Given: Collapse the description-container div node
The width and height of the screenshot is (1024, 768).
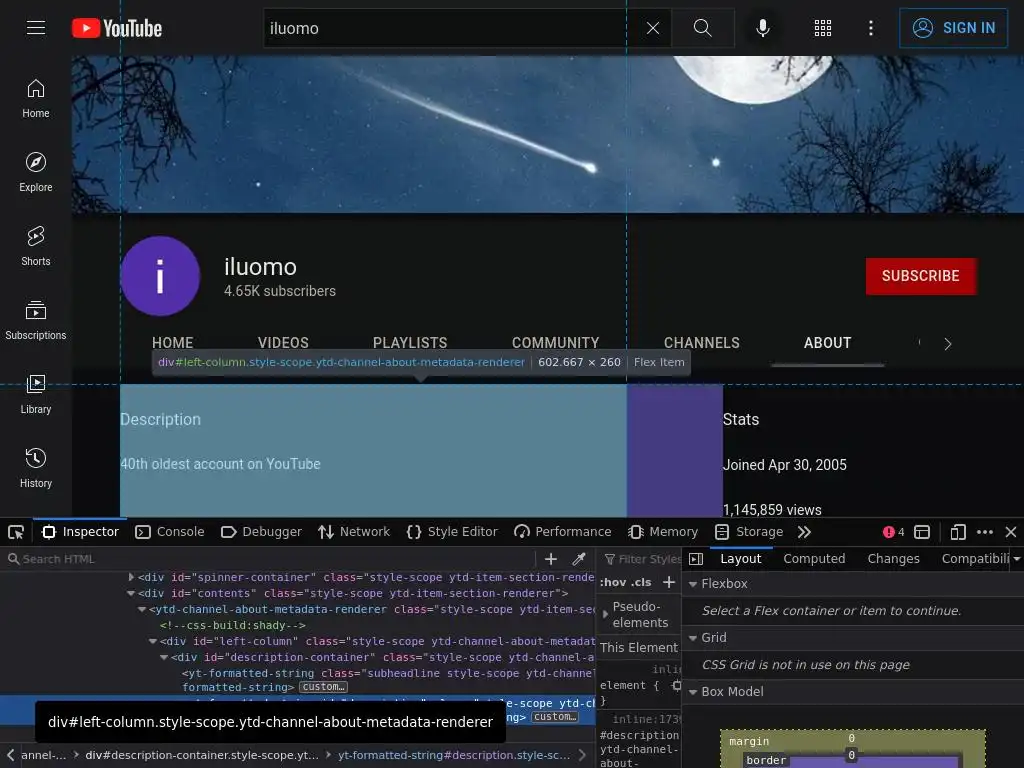Looking at the screenshot, I should (x=164, y=658).
